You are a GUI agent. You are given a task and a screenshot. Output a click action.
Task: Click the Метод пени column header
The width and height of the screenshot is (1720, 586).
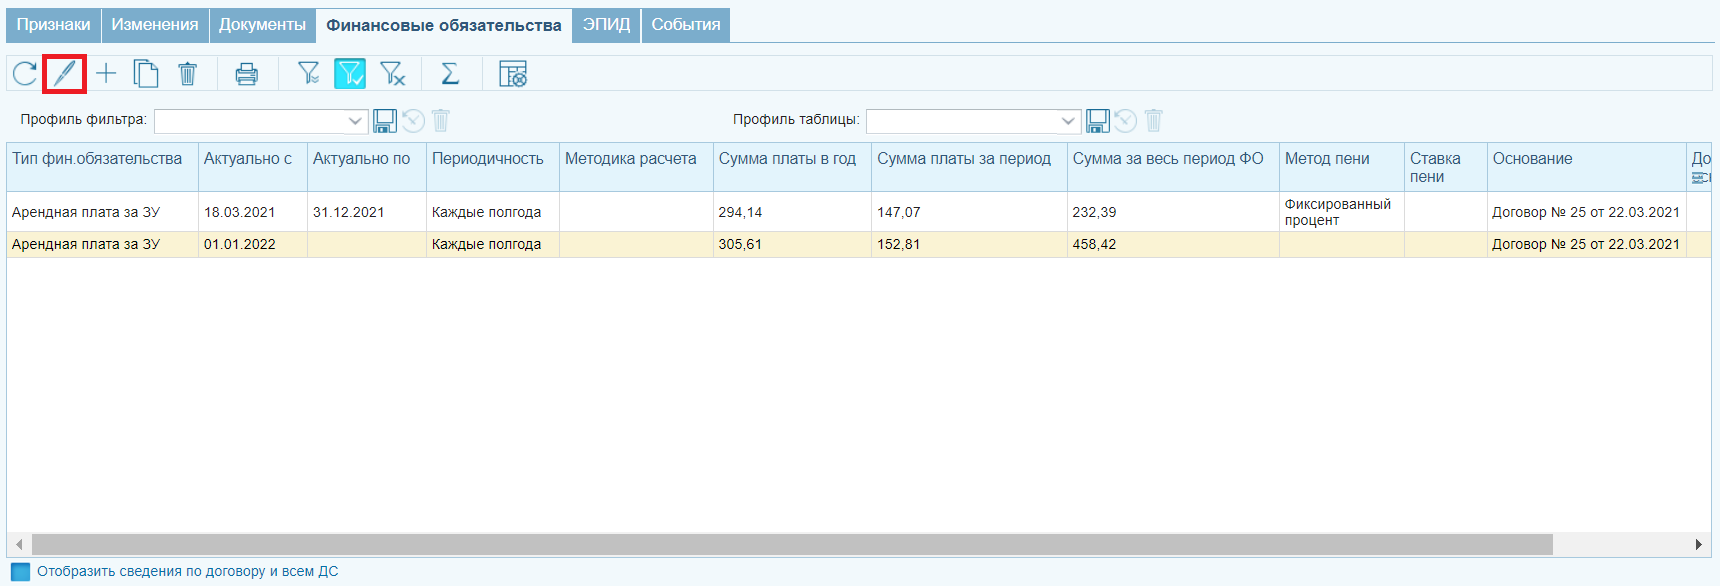[x=1342, y=167]
